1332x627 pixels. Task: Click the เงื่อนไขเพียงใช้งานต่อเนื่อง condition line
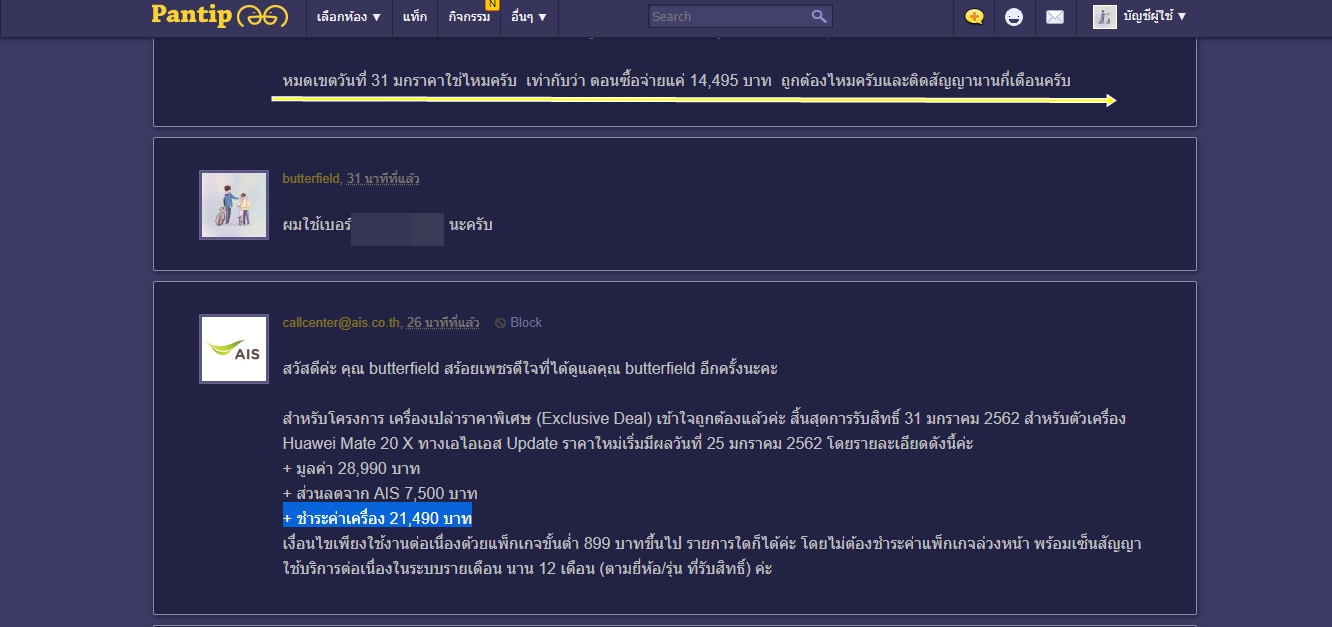pyautogui.click(x=712, y=544)
